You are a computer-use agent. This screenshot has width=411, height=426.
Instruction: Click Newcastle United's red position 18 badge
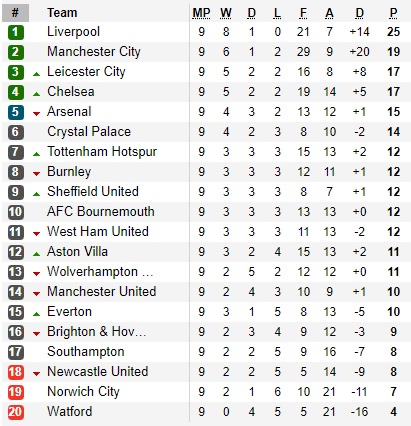tap(15, 372)
